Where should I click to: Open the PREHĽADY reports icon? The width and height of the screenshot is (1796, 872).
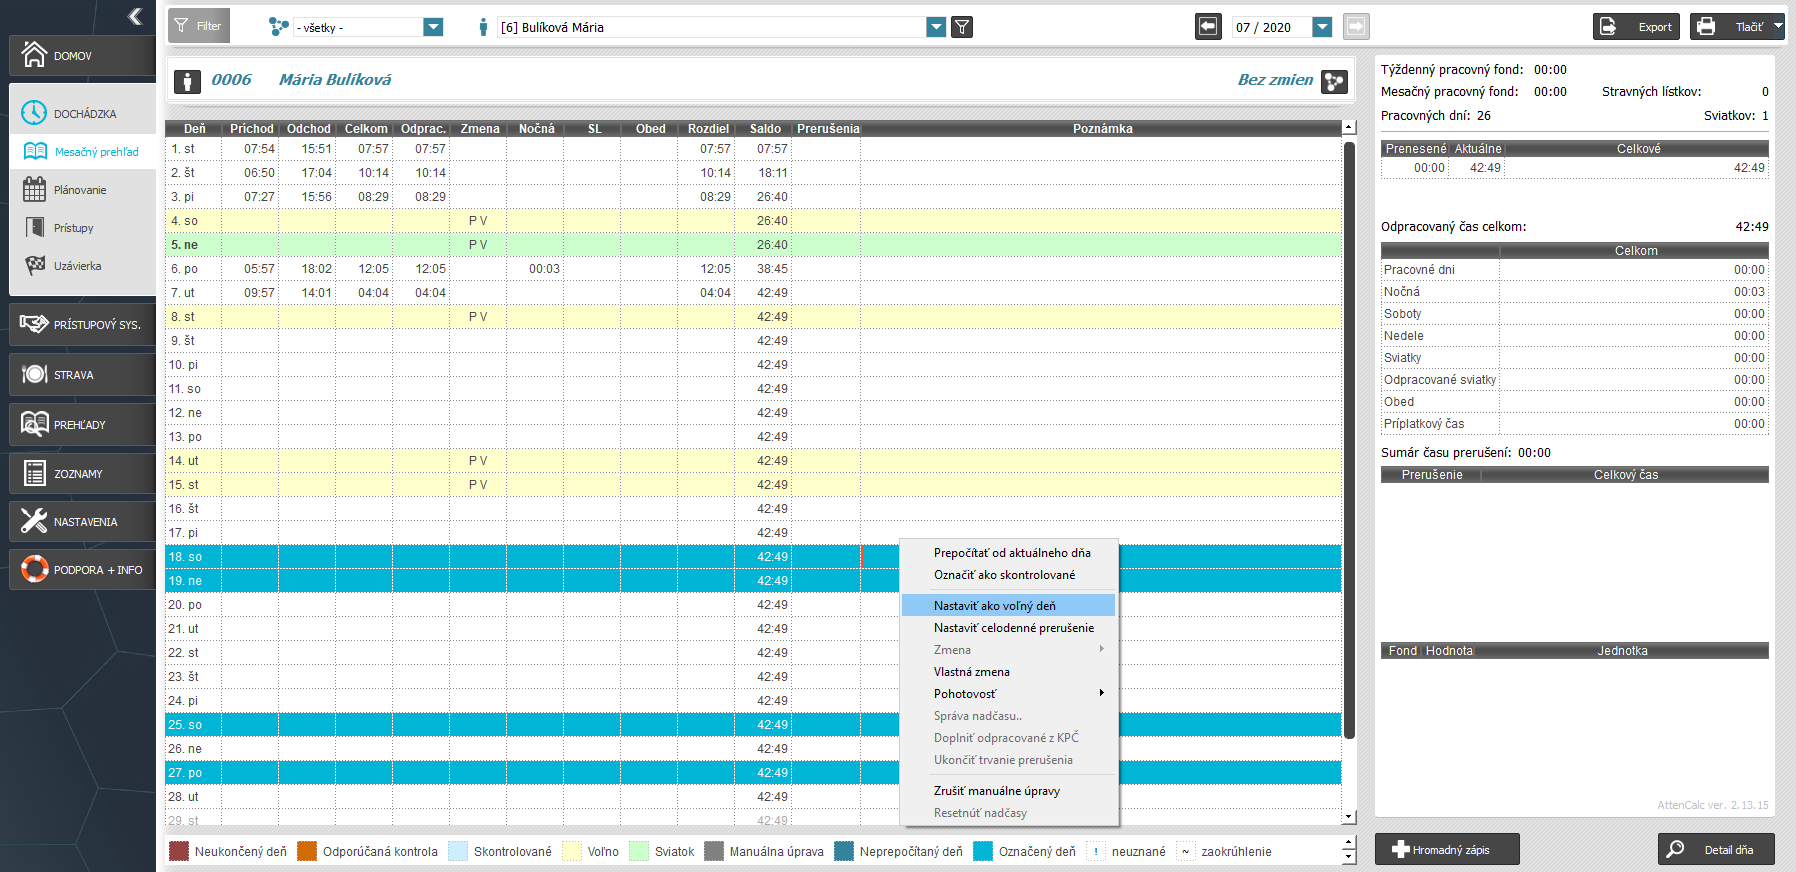[34, 424]
